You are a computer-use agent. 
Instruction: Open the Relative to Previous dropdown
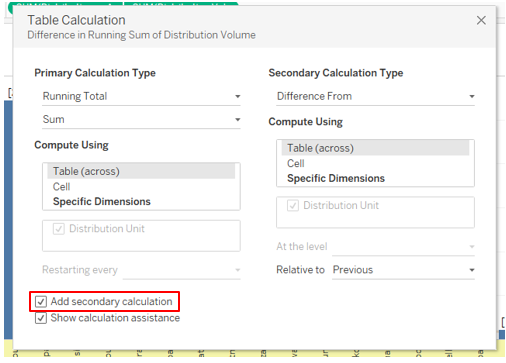[403, 270]
